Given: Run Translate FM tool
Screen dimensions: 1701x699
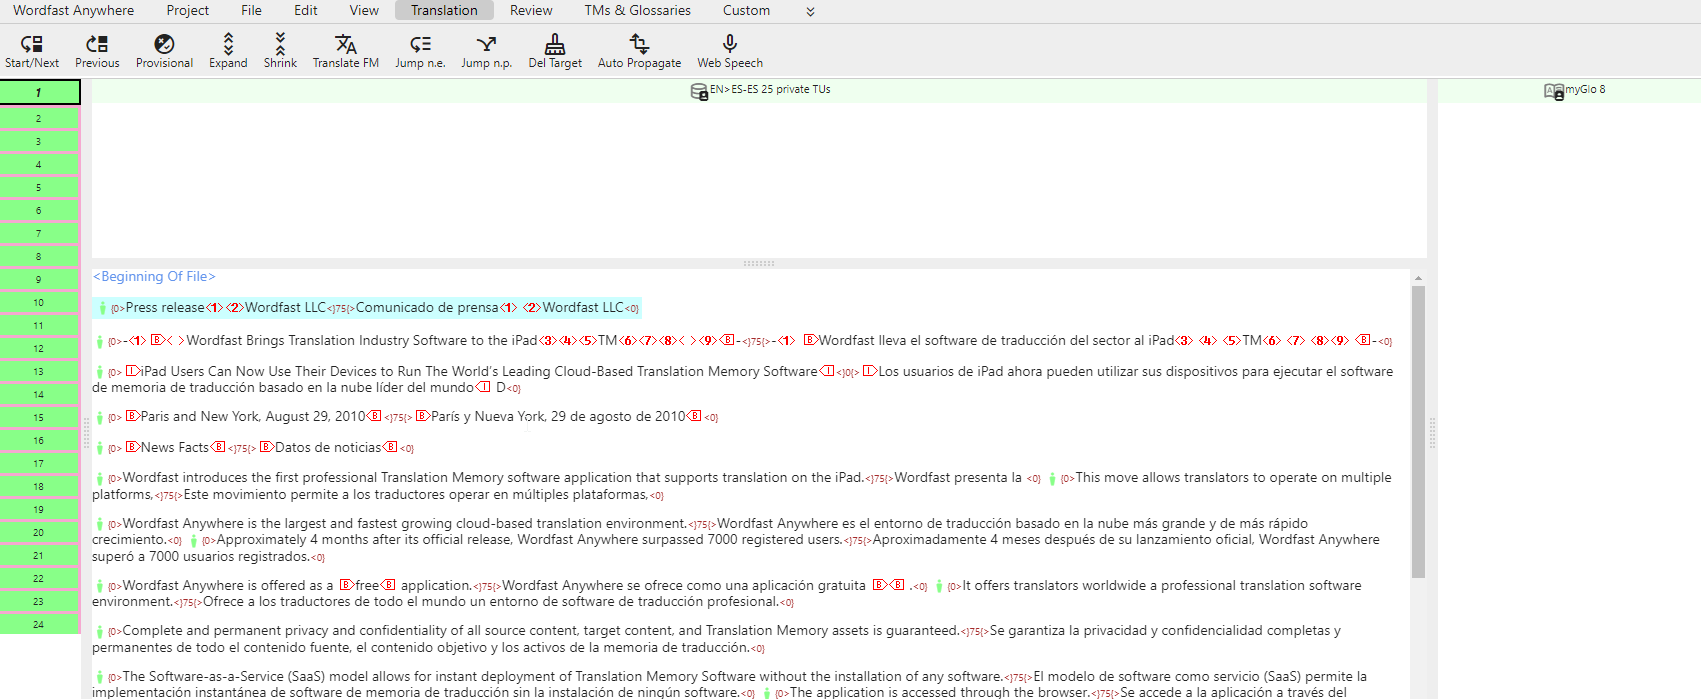Looking at the screenshot, I should coord(346,43).
